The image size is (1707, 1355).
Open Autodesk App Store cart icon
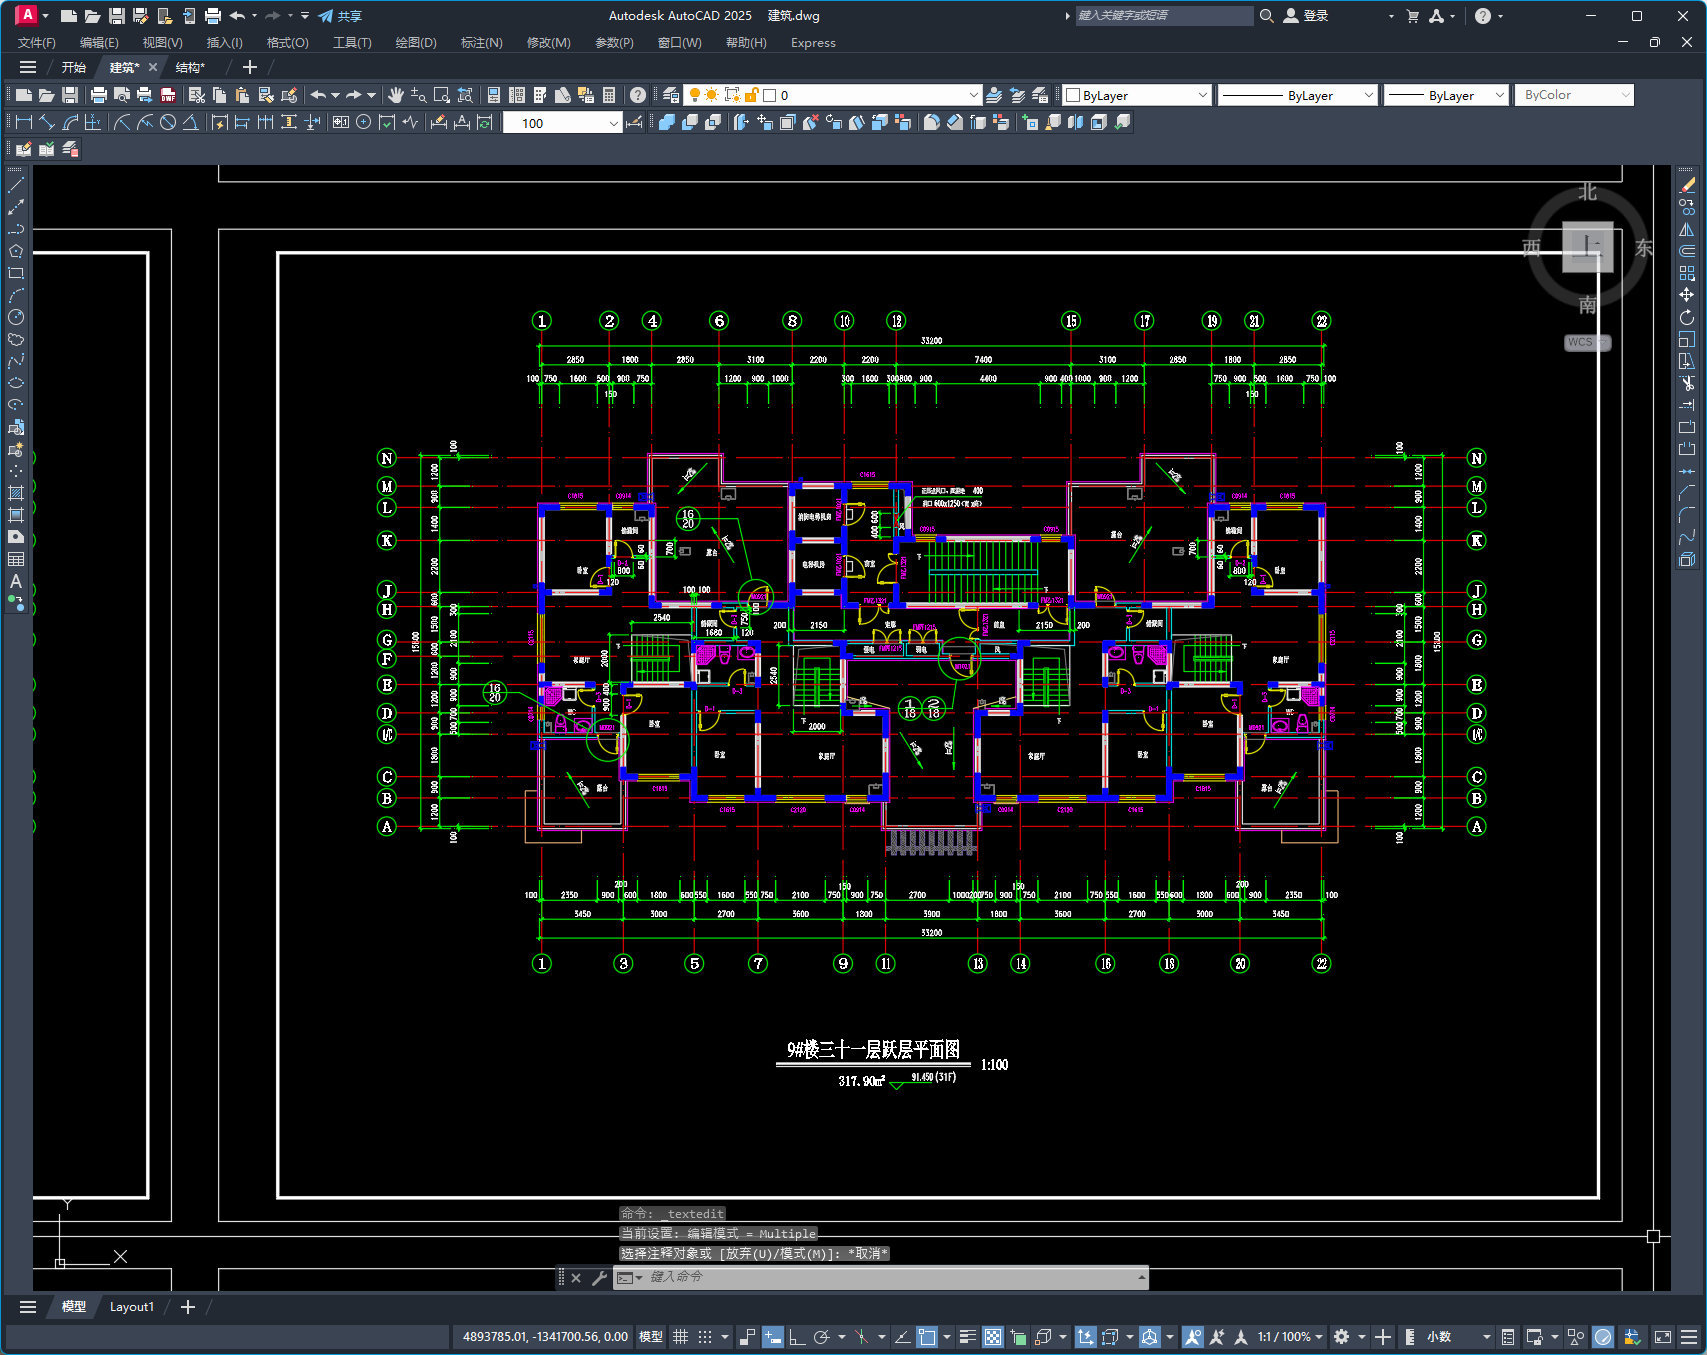[1412, 16]
